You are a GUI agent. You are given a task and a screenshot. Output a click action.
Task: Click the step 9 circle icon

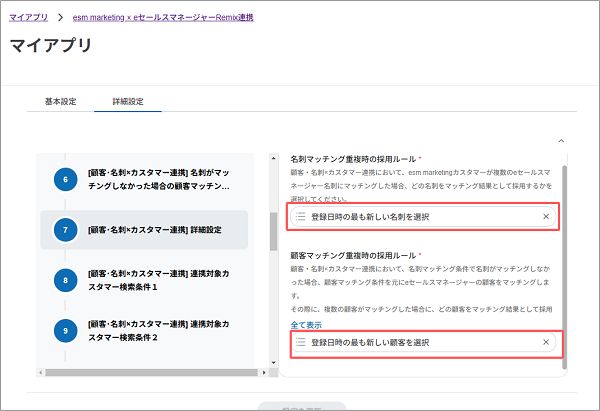[x=65, y=332]
